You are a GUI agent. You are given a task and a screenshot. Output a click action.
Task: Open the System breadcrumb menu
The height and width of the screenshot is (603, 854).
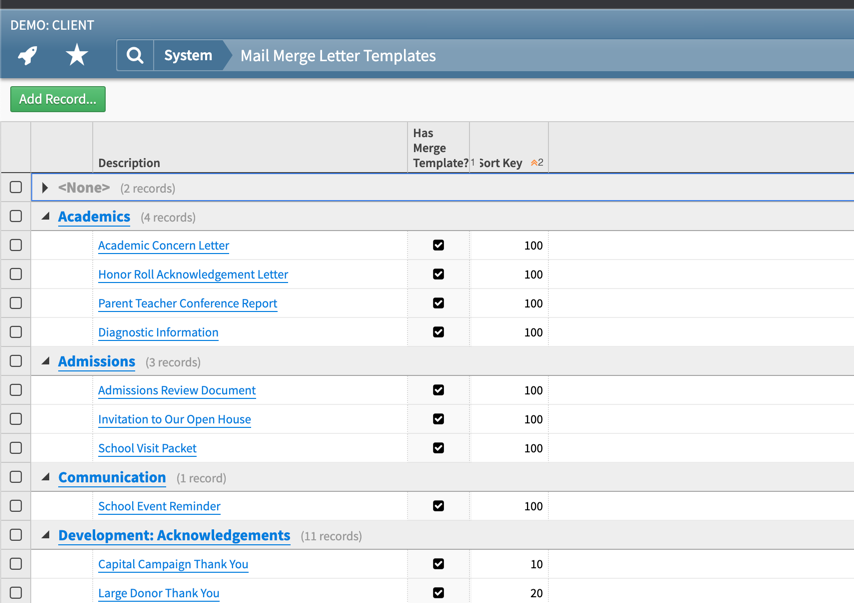188,56
